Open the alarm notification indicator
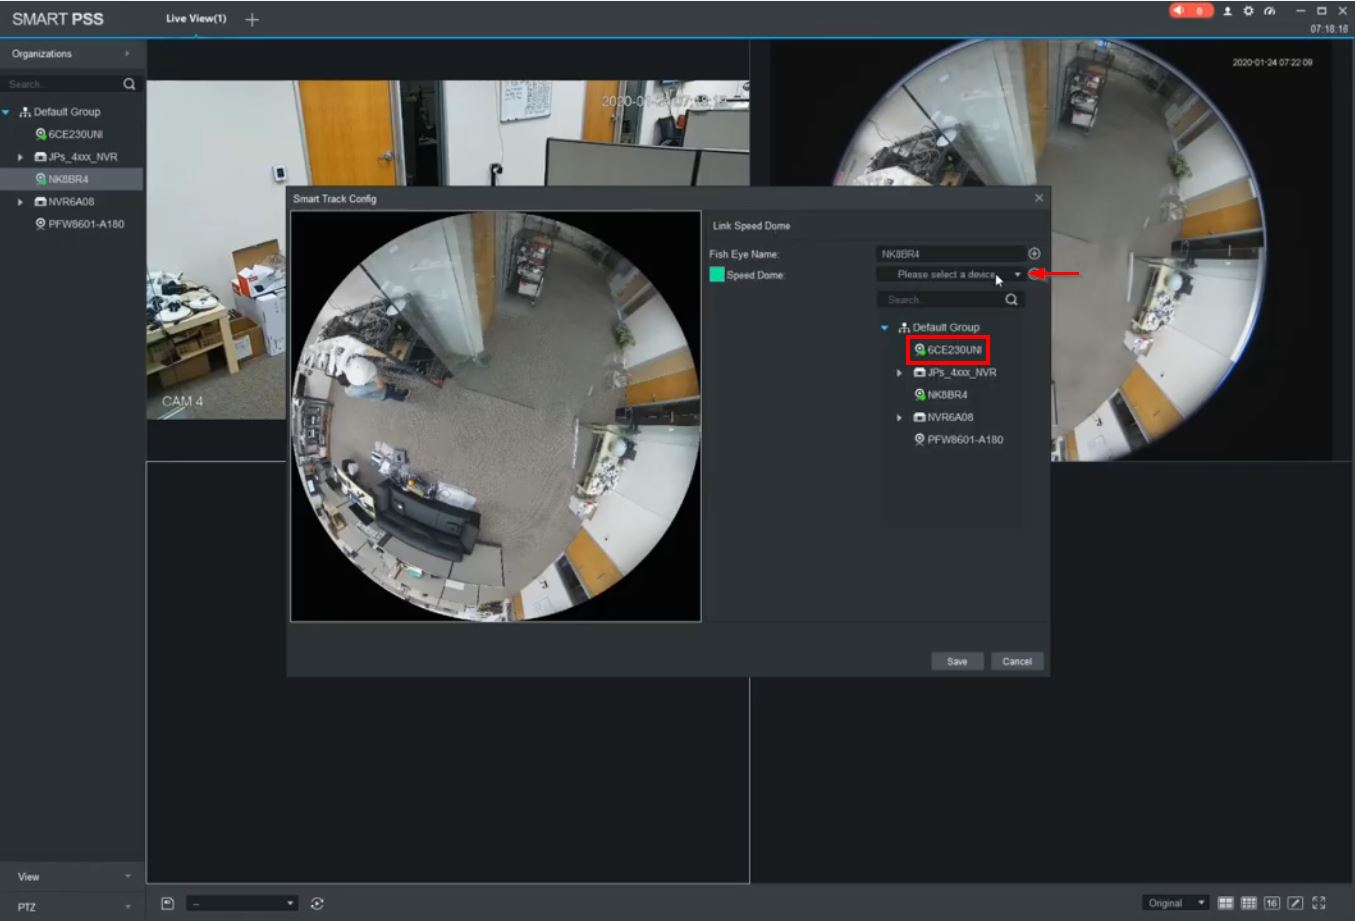 1190,11
